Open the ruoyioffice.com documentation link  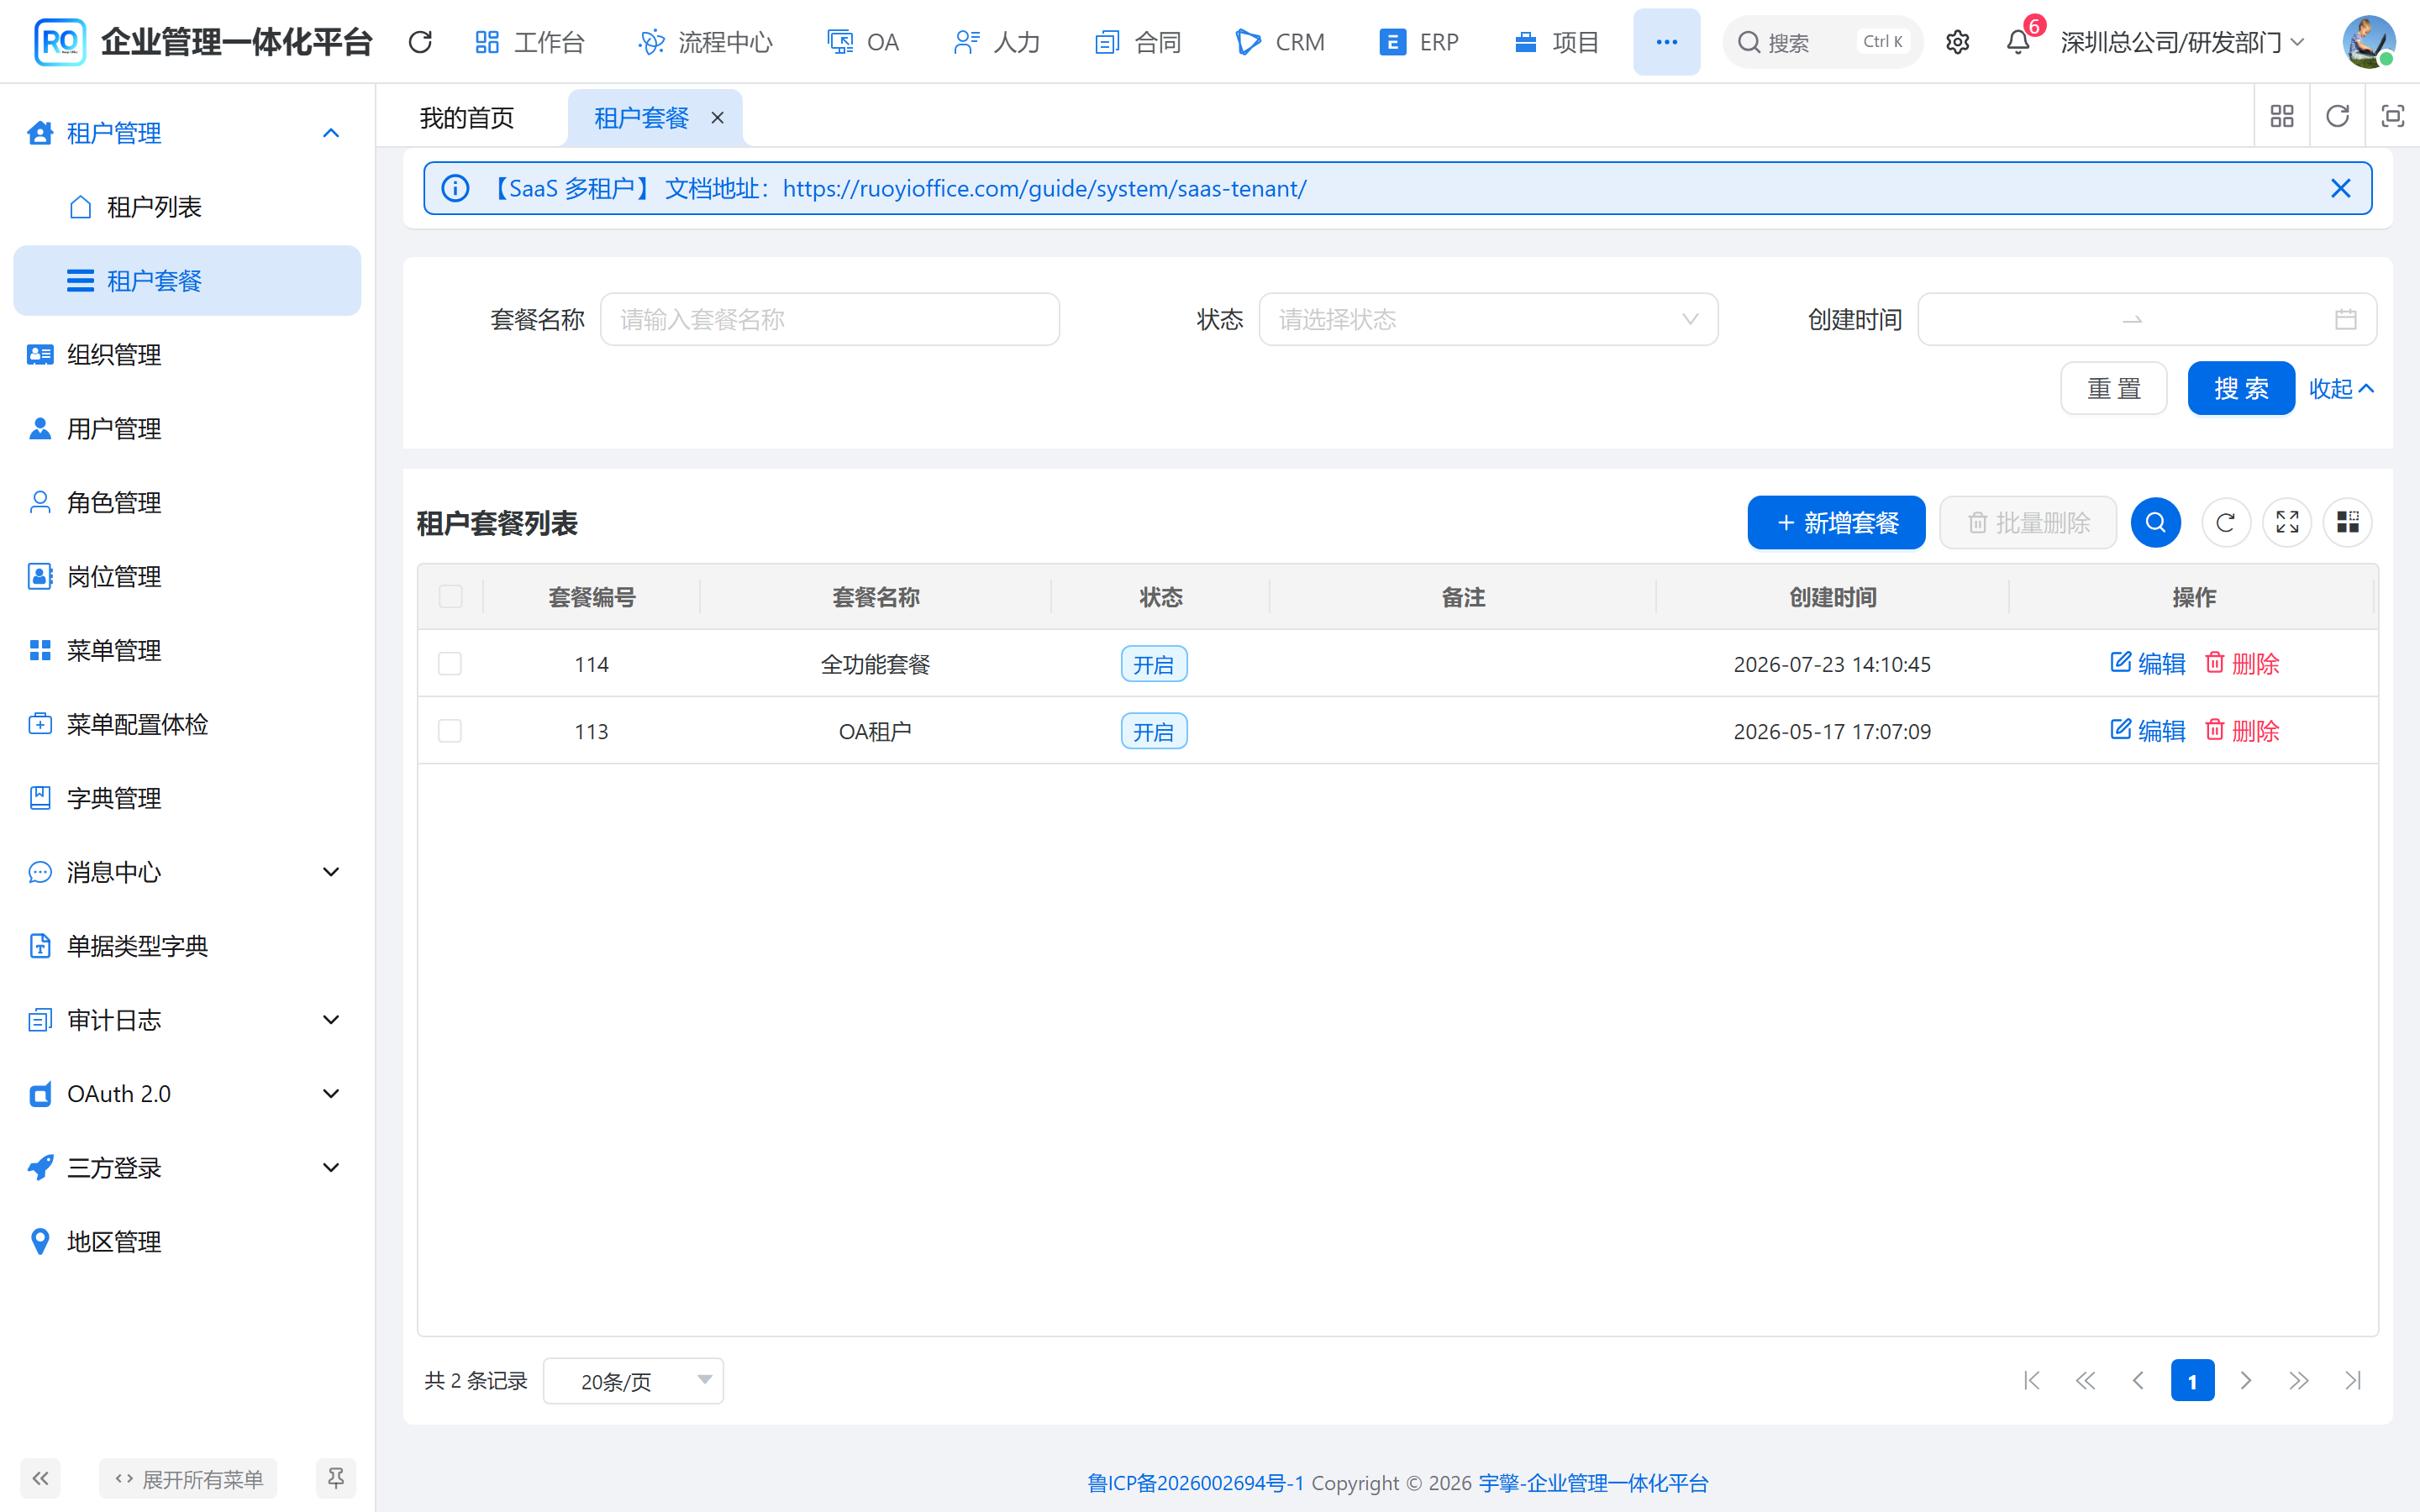[x=1044, y=188]
